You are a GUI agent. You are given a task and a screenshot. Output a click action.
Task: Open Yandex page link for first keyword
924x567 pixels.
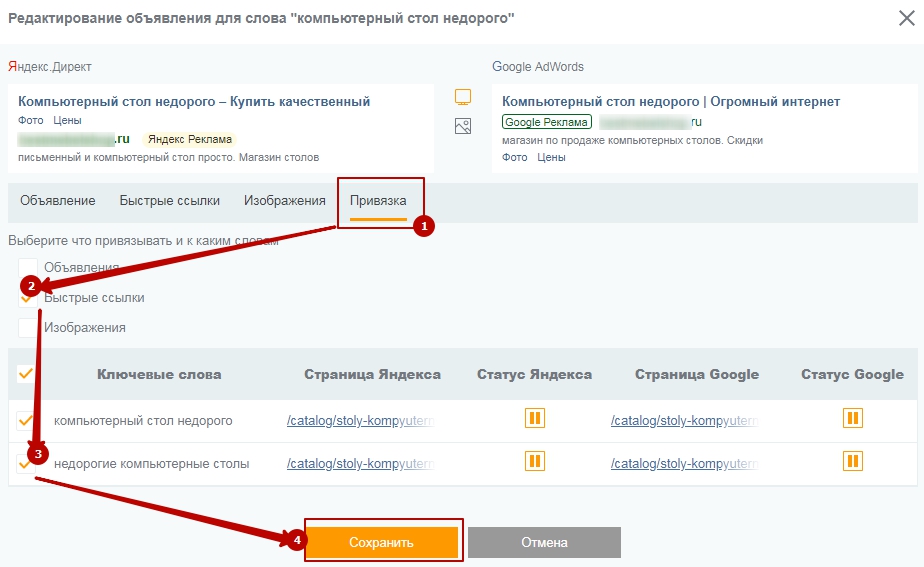[x=360, y=421]
